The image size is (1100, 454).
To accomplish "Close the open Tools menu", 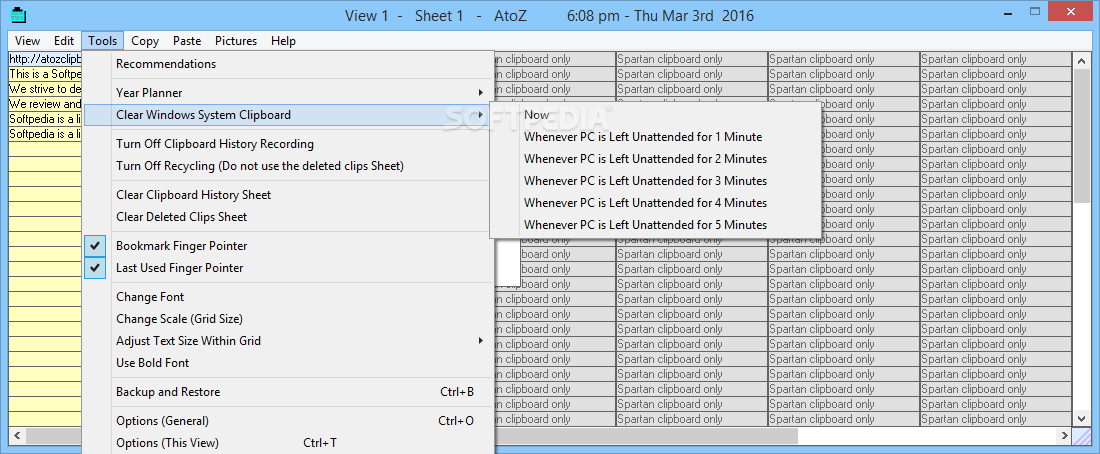I will click(102, 41).
